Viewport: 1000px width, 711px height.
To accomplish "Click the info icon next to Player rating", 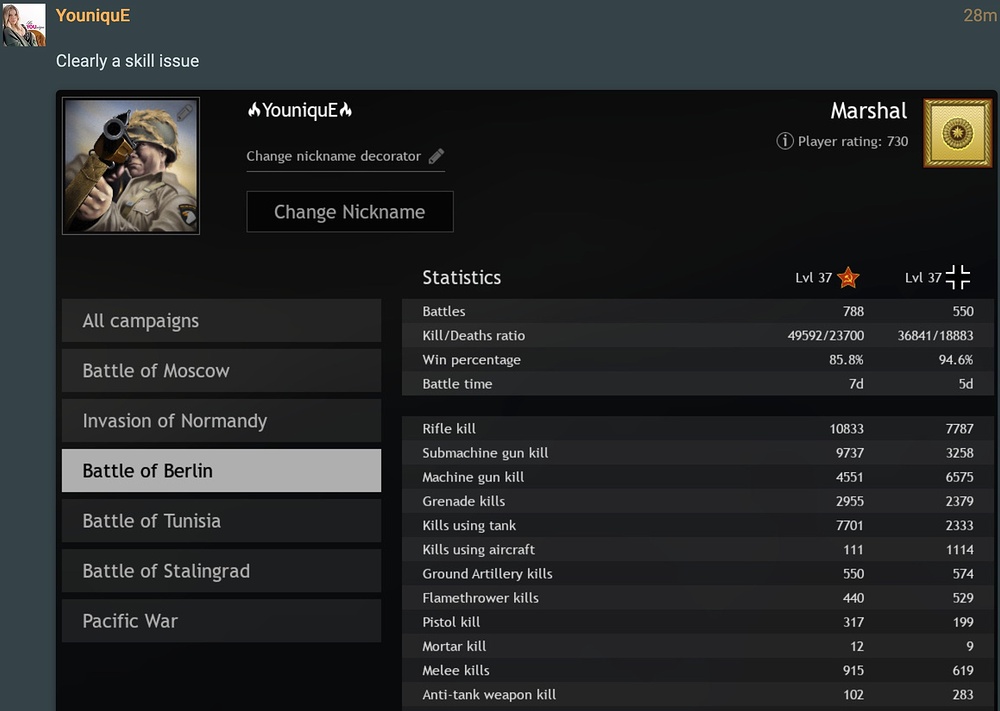I will pos(785,141).
